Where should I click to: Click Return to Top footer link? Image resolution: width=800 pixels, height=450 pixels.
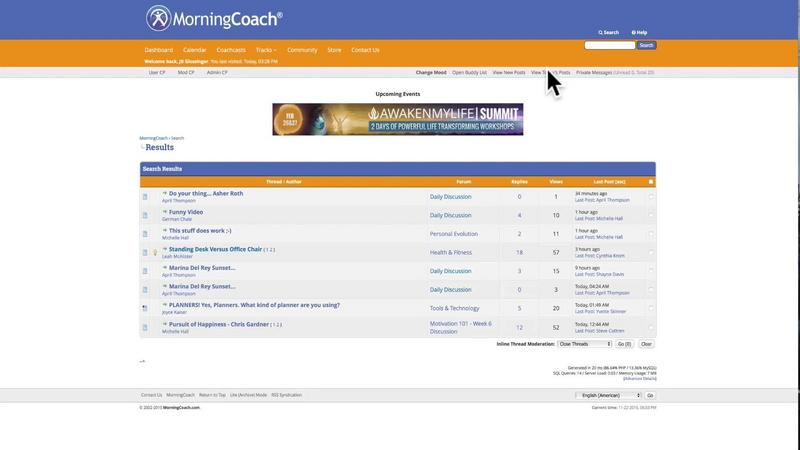[212, 395]
